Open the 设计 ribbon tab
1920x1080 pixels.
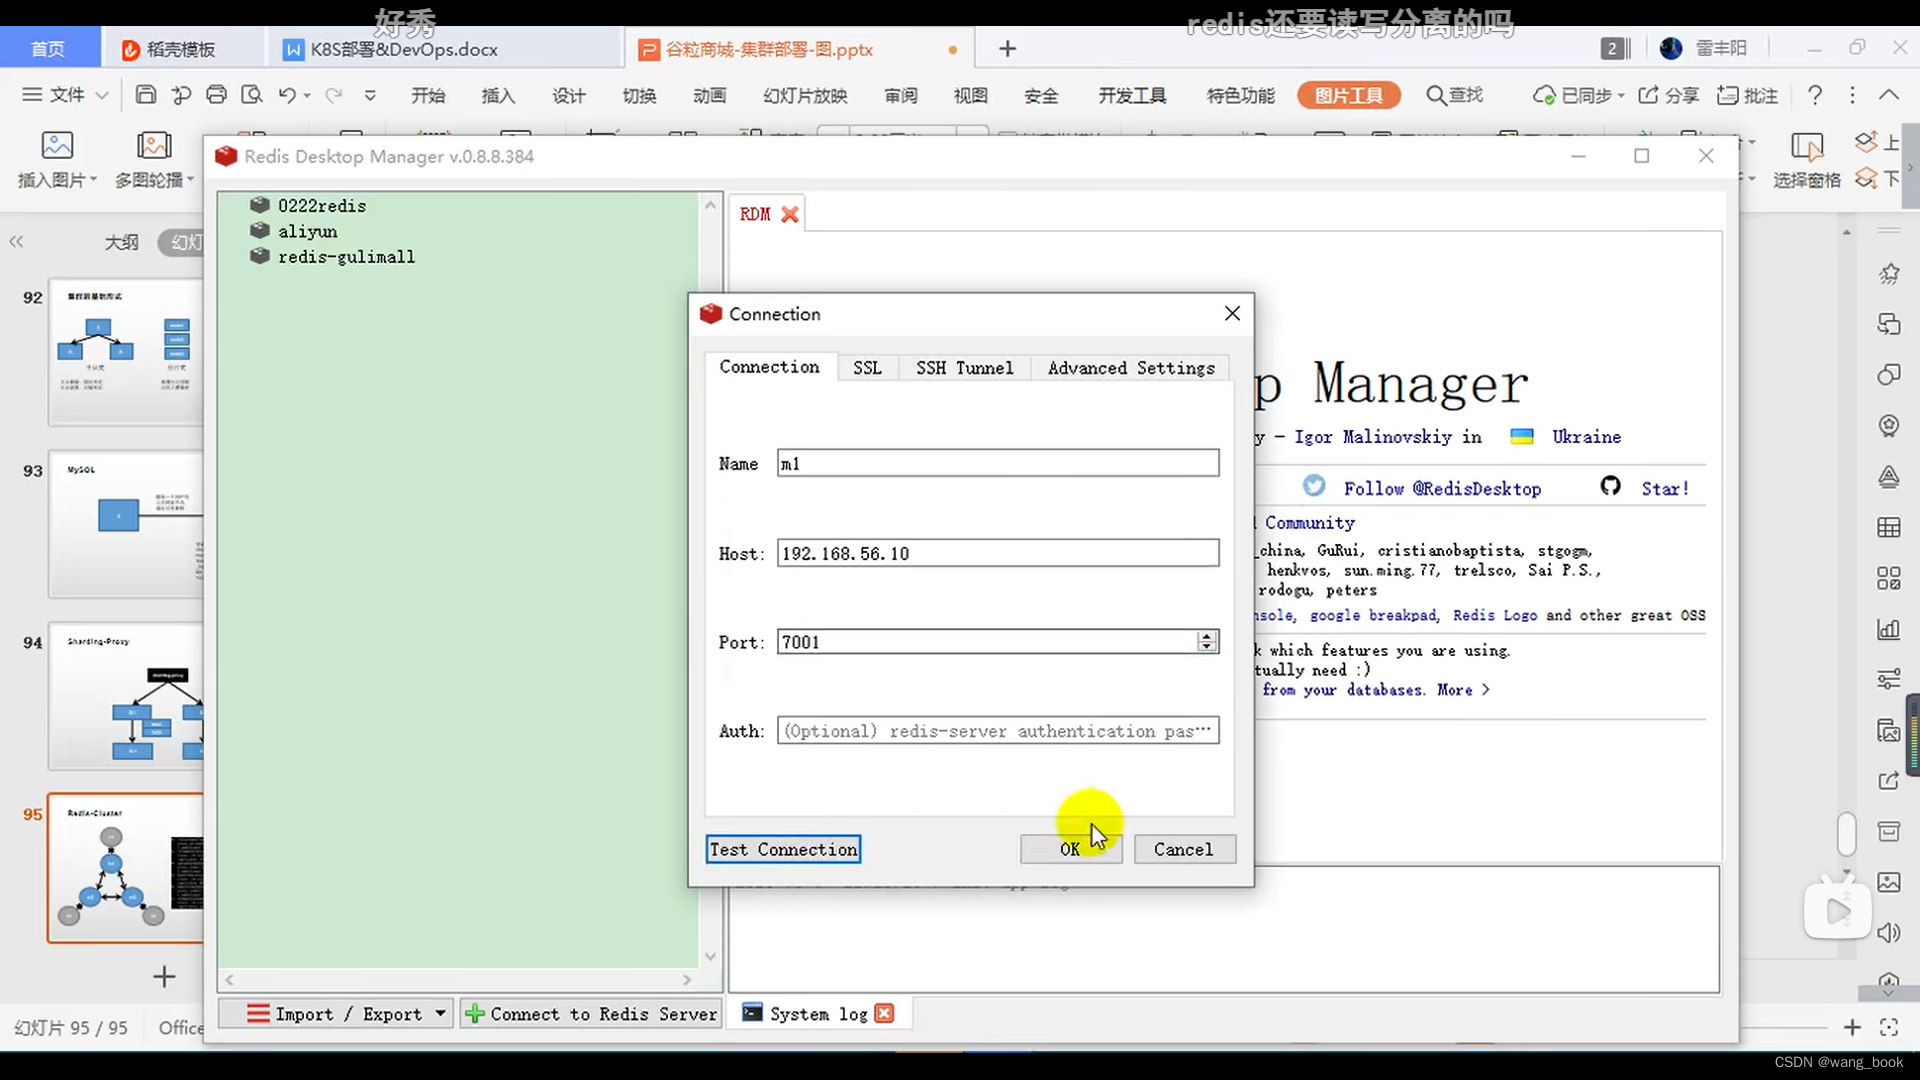click(x=569, y=95)
